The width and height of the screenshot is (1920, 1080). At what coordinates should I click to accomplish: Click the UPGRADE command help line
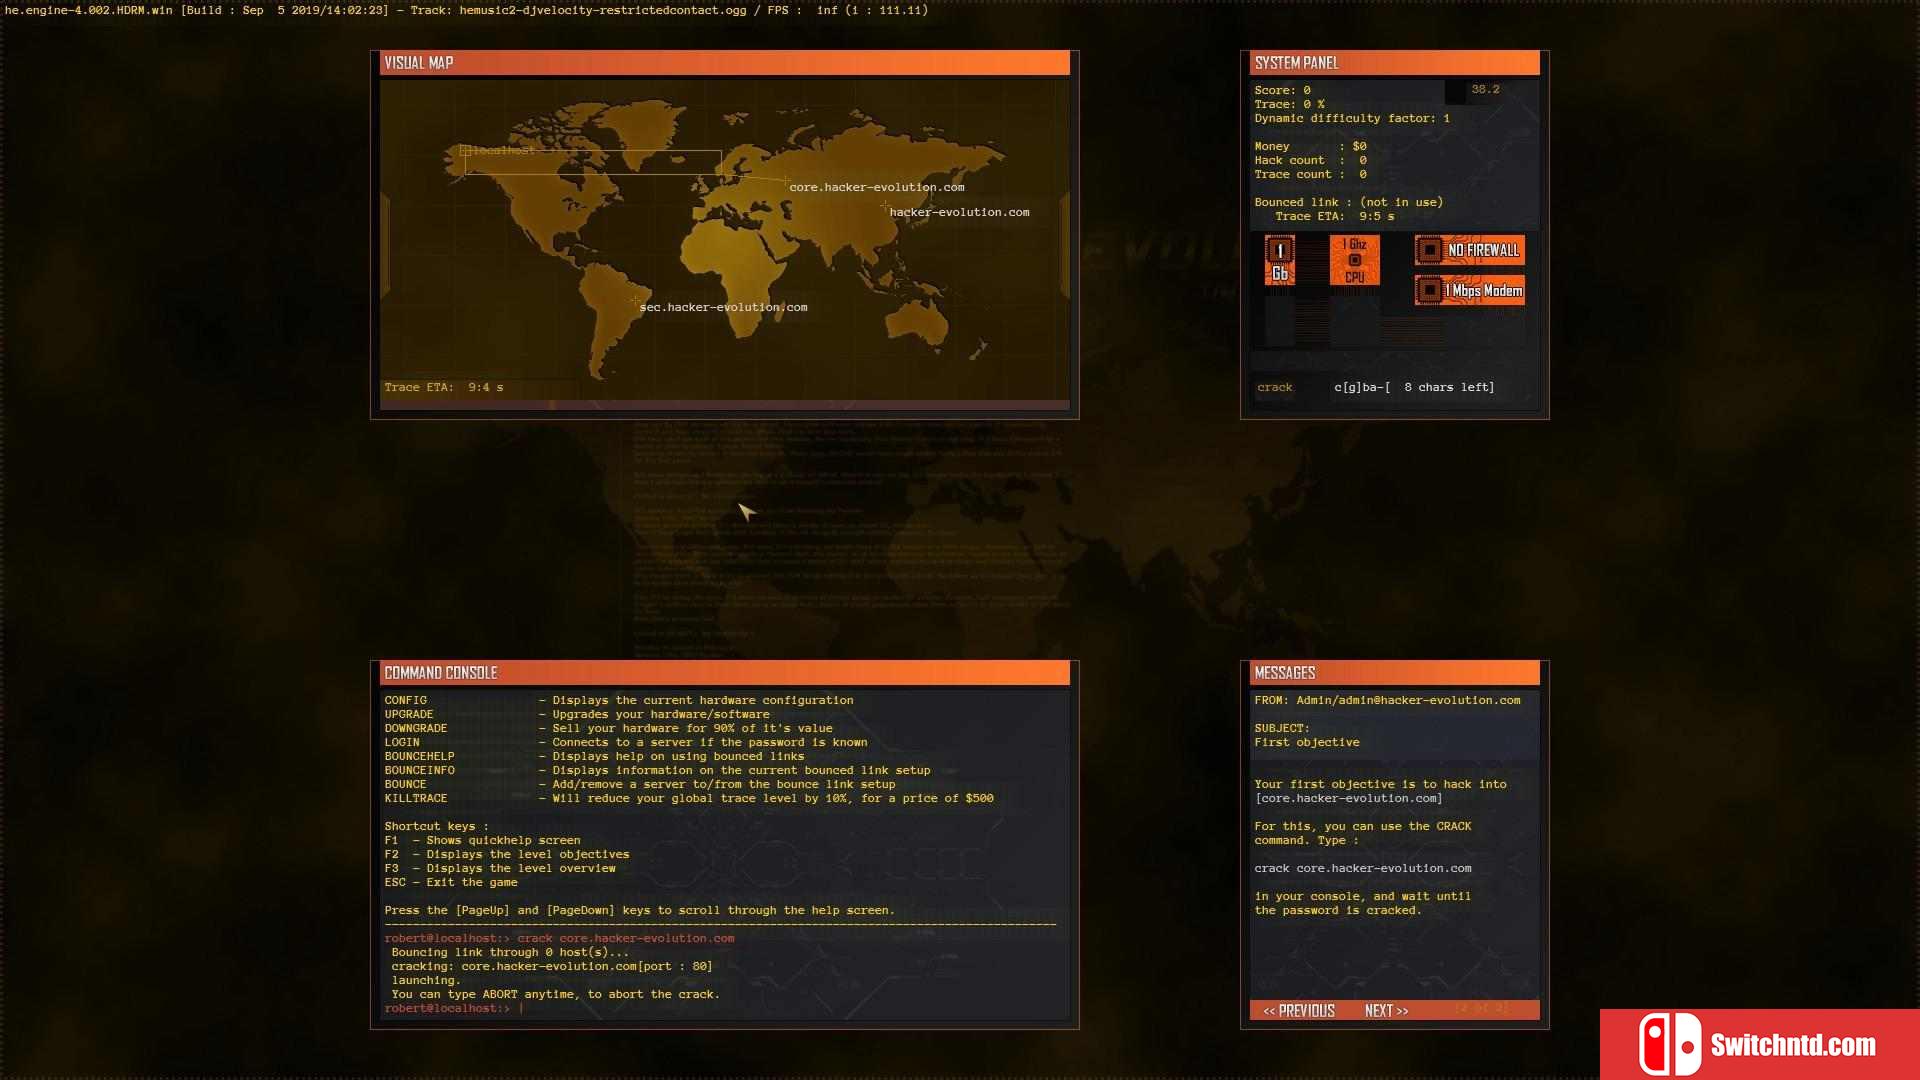tap(577, 714)
